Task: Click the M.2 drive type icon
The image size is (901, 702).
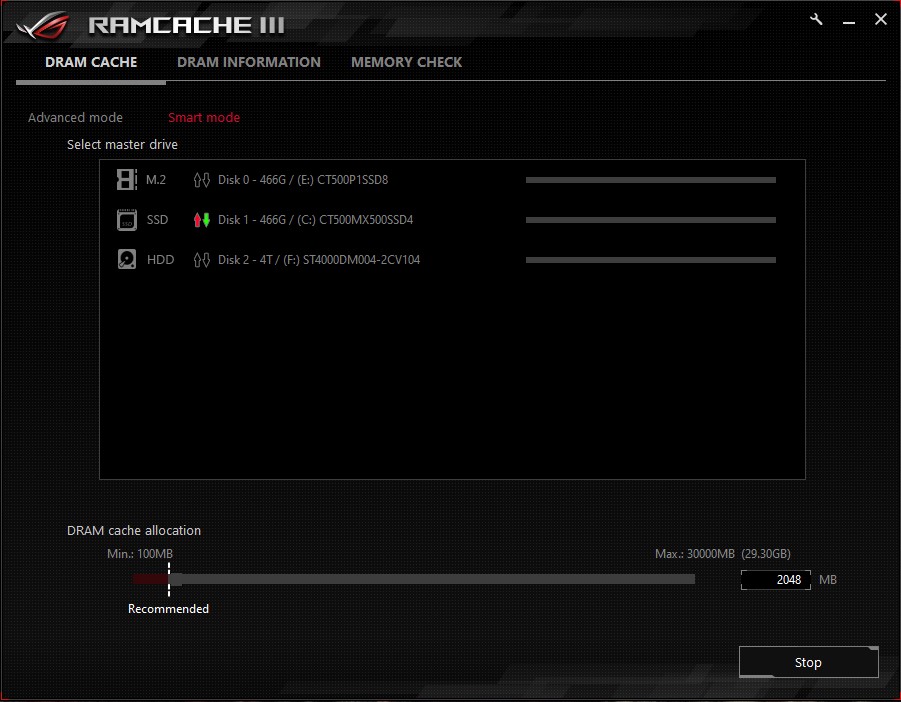Action: (126, 180)
